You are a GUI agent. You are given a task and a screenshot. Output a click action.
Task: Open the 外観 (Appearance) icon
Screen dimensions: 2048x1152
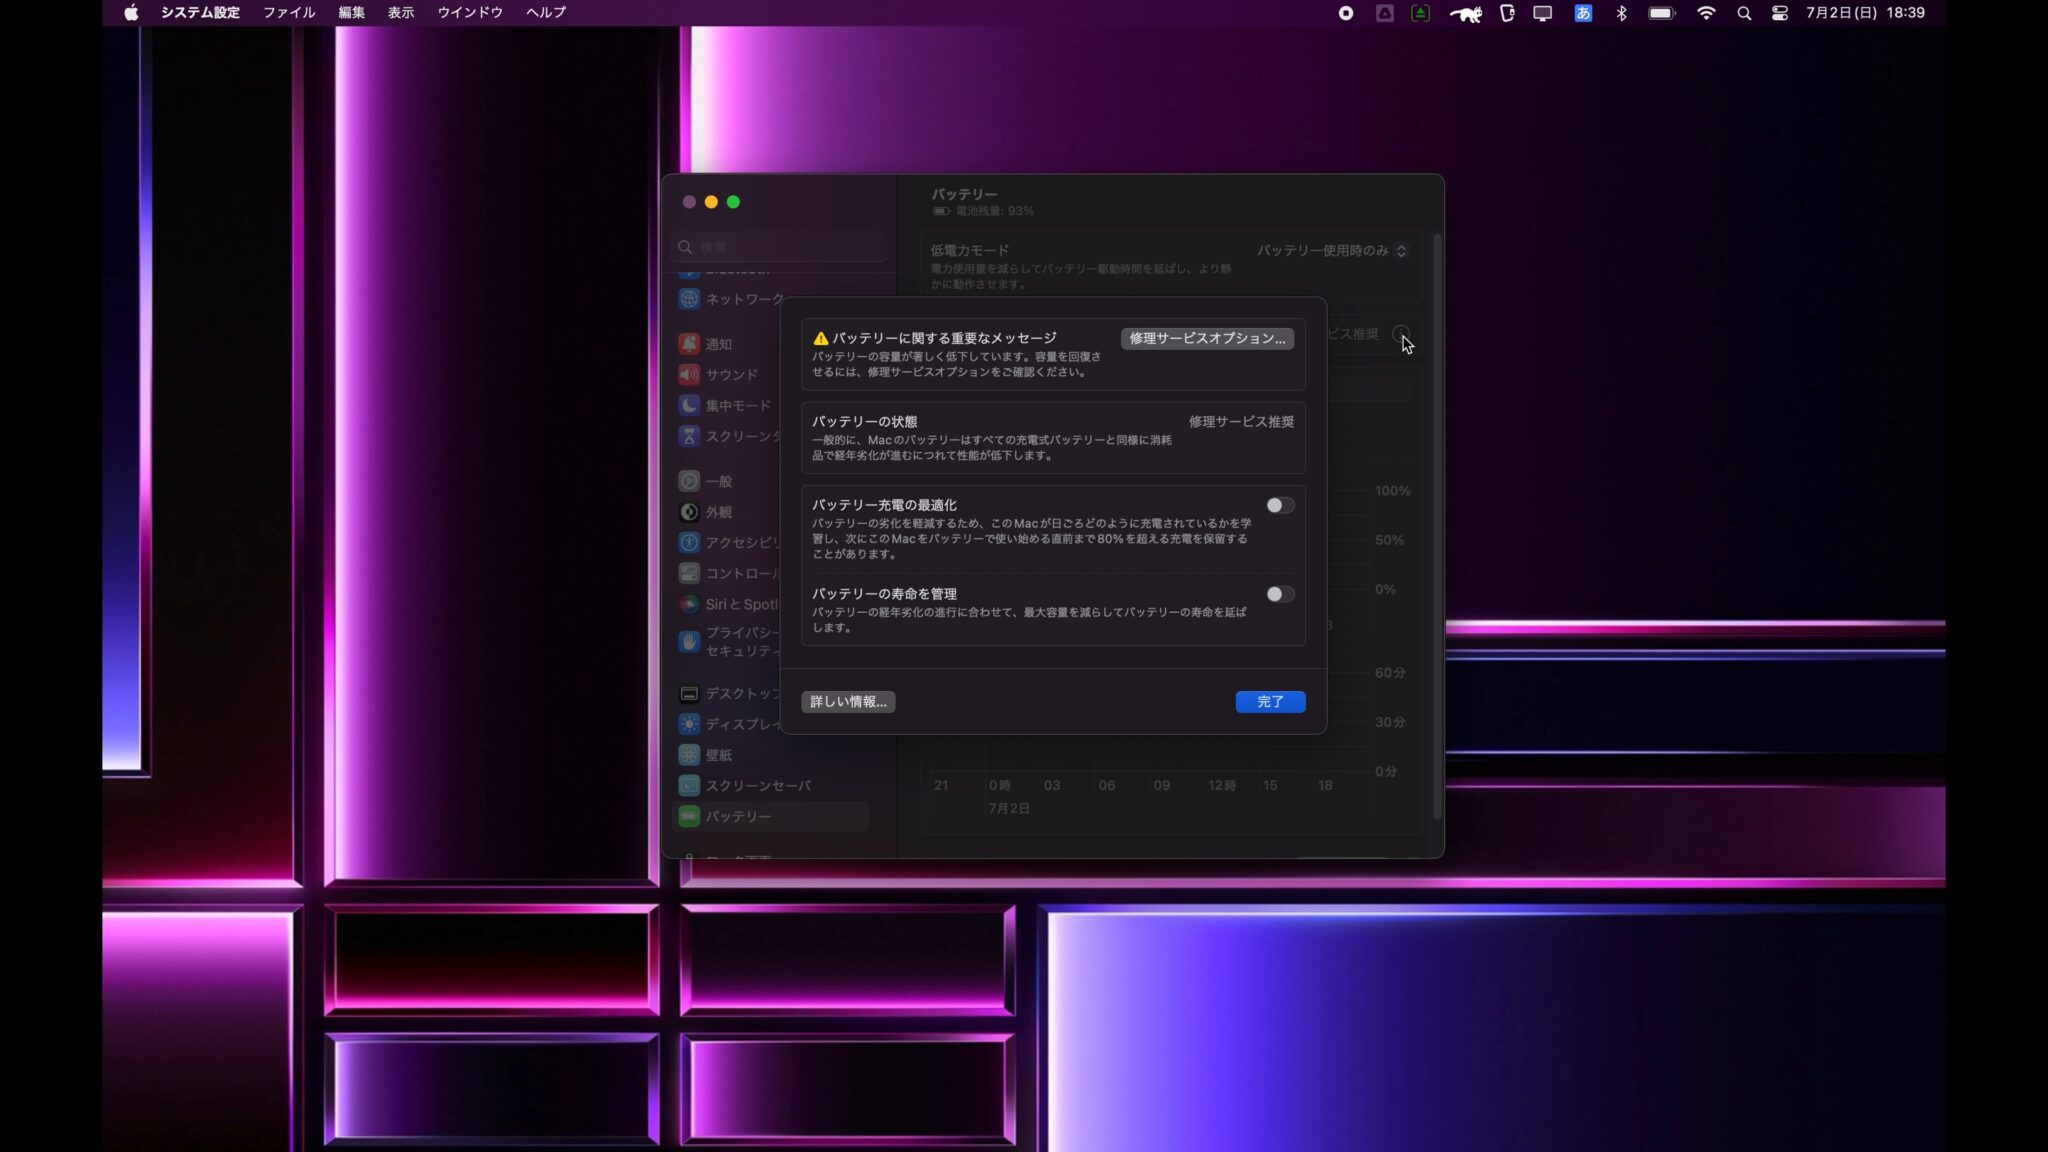click(690, 512)
